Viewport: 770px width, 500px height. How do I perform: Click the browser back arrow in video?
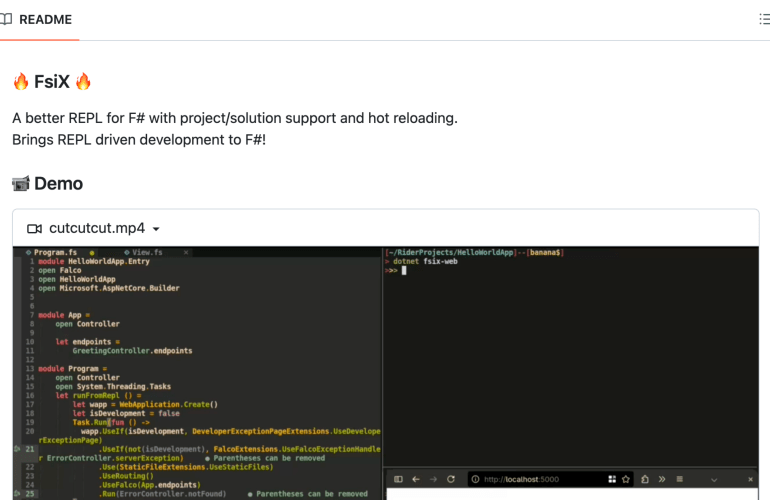tap(415, 480)
